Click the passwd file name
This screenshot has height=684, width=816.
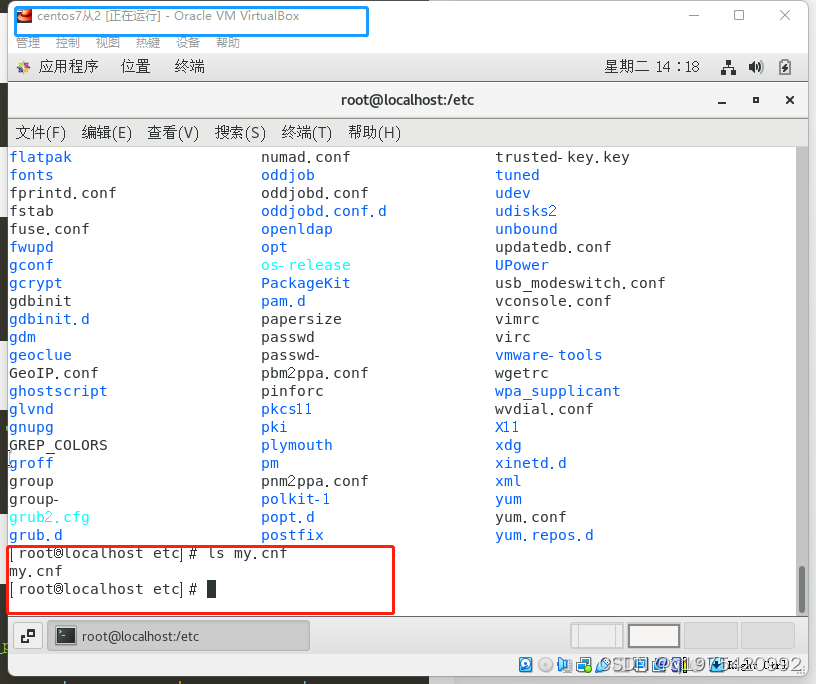click(x=288, y=337)
